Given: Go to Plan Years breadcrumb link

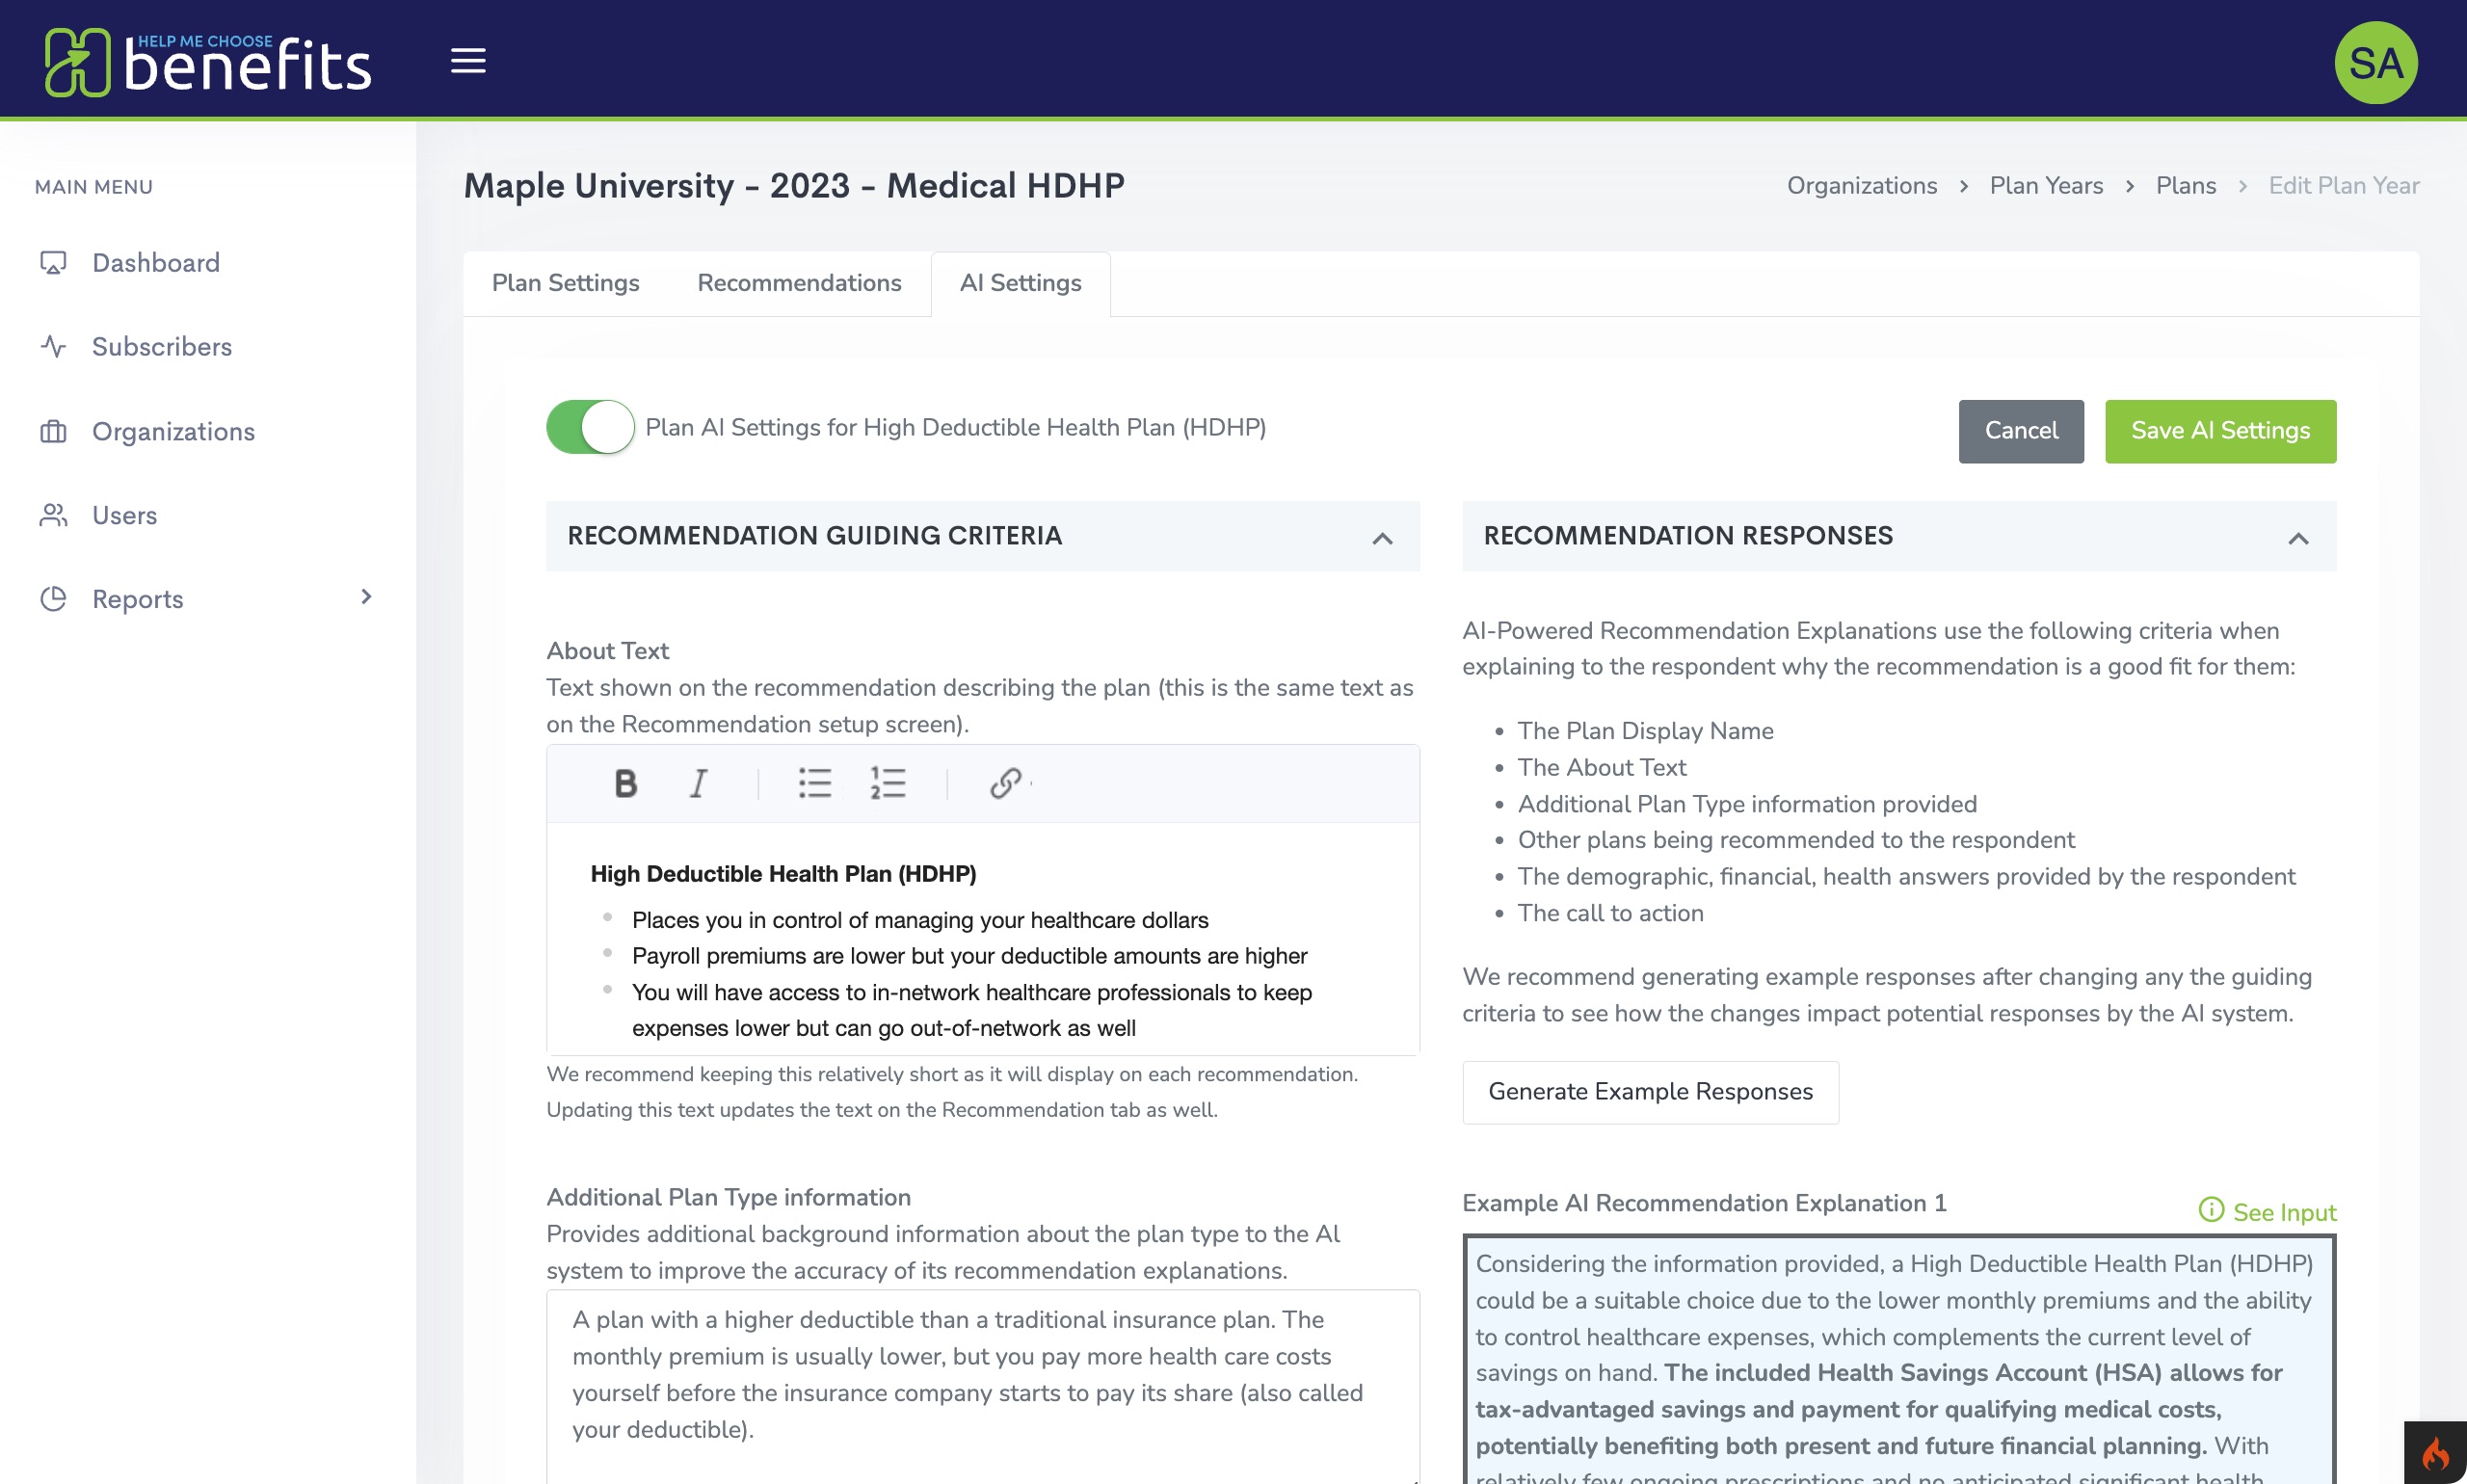Looking at the screenshot, I should (x=2046, y=185).
